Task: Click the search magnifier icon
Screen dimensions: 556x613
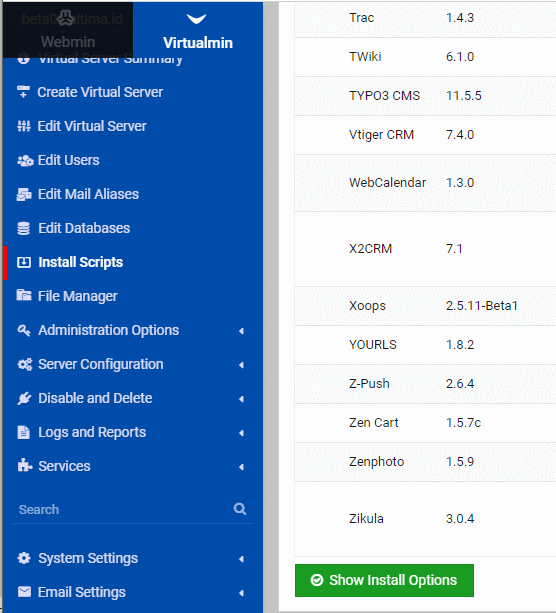Action: (x=240, y=509)
